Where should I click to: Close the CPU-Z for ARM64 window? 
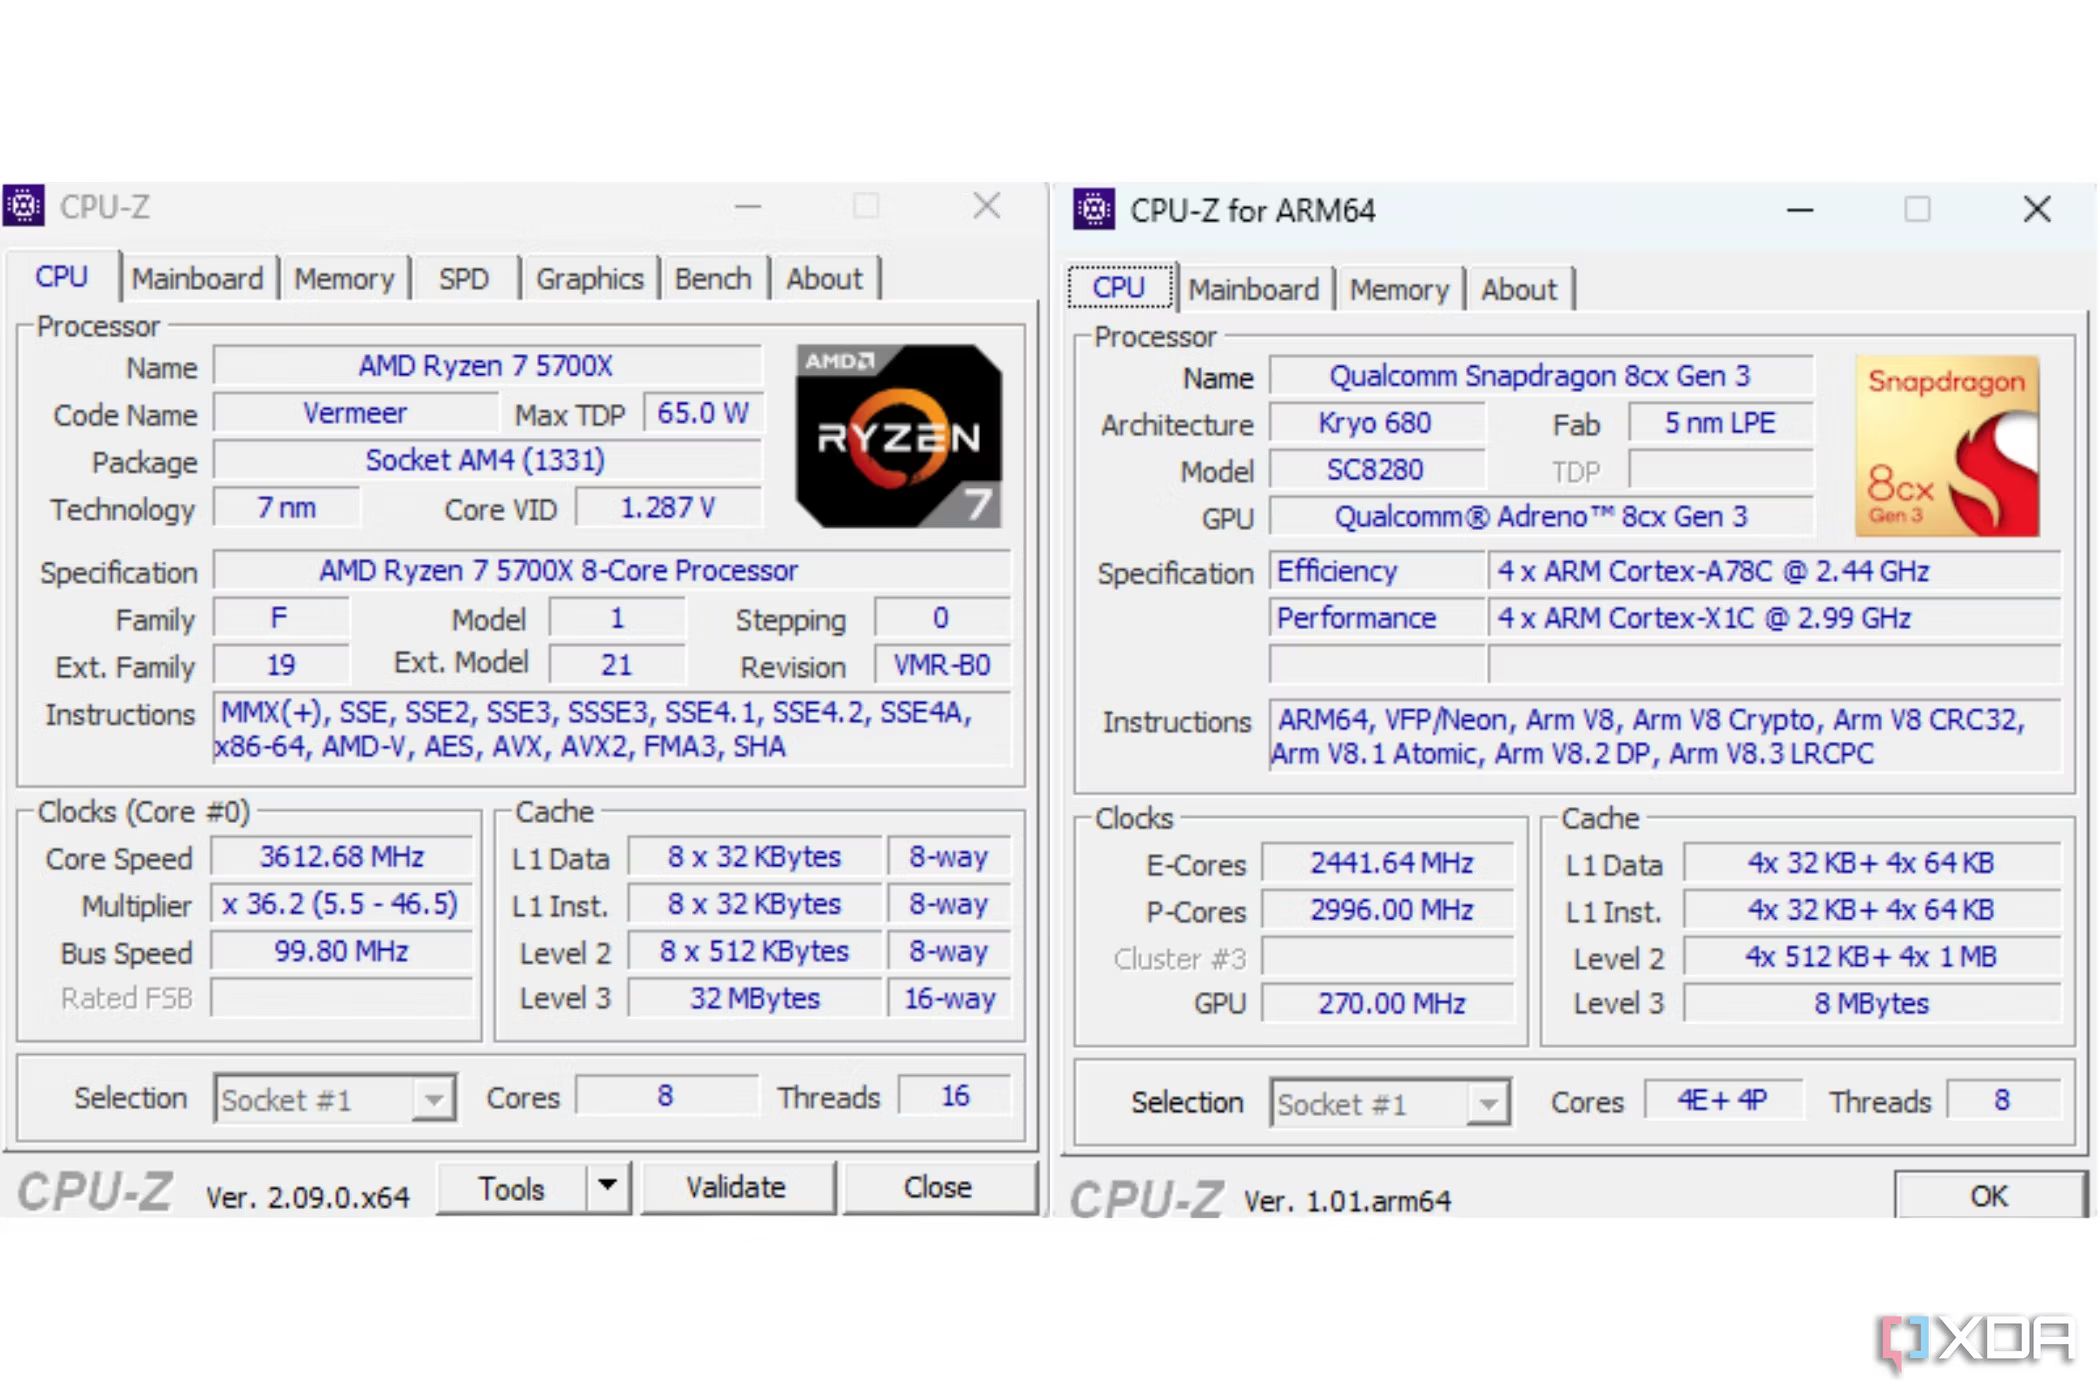coord(2036,210)
